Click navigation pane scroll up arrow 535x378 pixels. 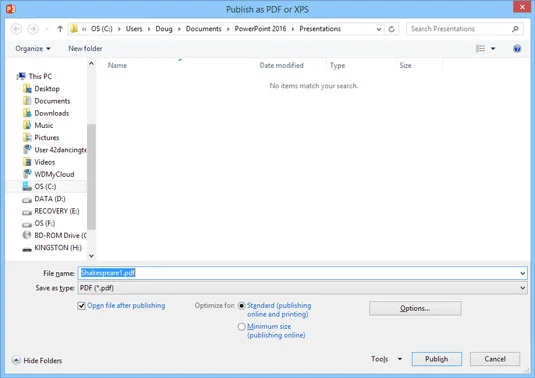[91, 63]
